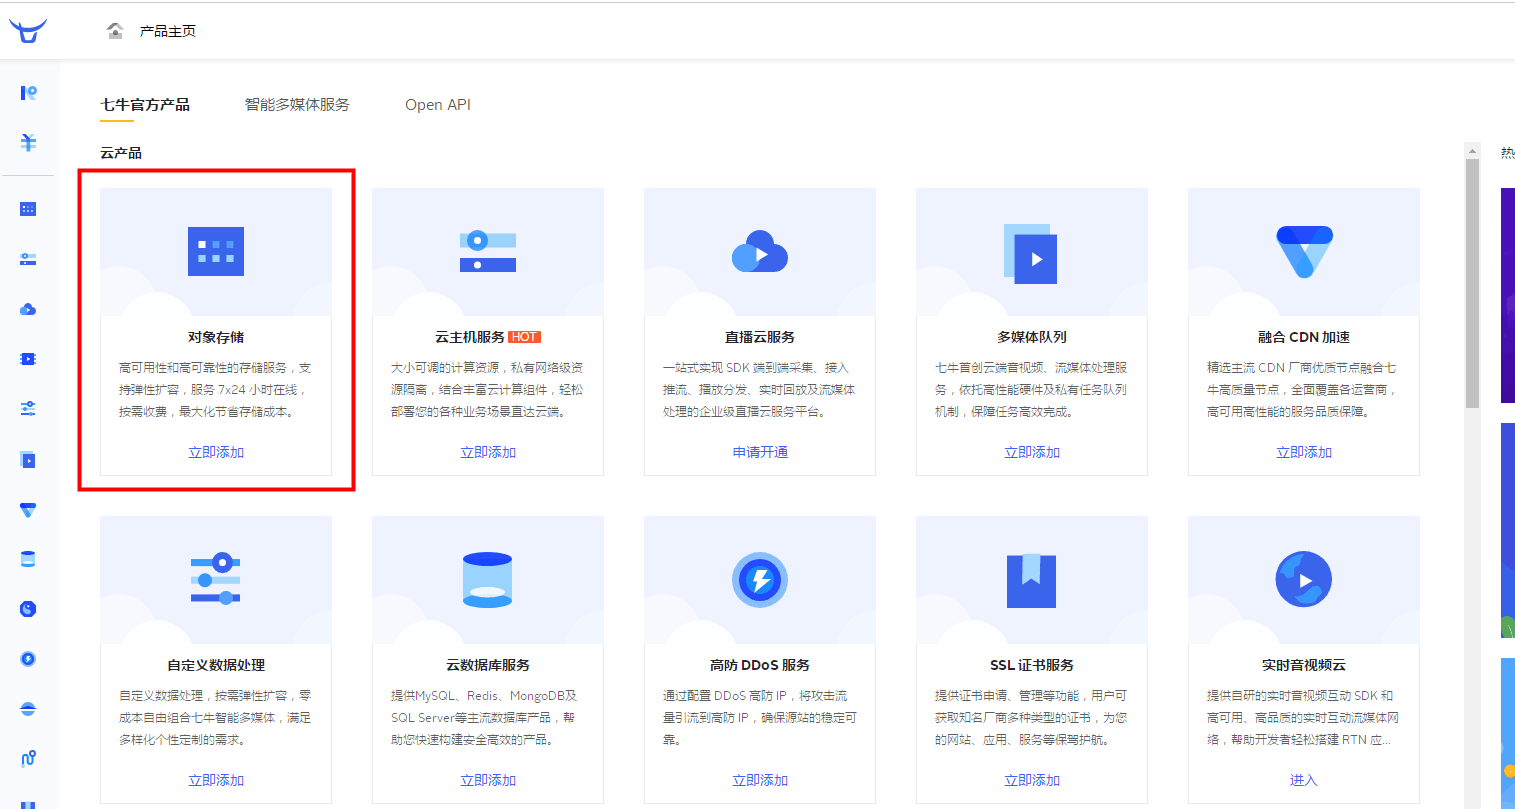Image resolution: width=1515 pixels, height=809 pixels.
Task: Click the winding route icon in sidebar
Action: pyautogui.click(x=28, y=759)
